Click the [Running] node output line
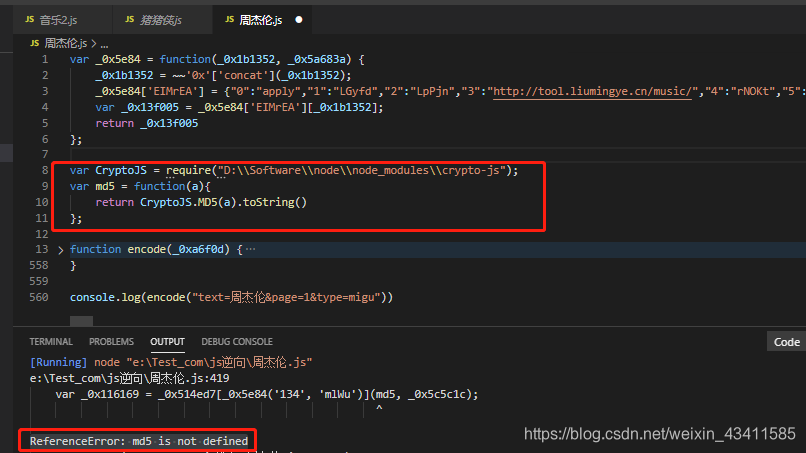The image size is (806, 453). (171, 363)
